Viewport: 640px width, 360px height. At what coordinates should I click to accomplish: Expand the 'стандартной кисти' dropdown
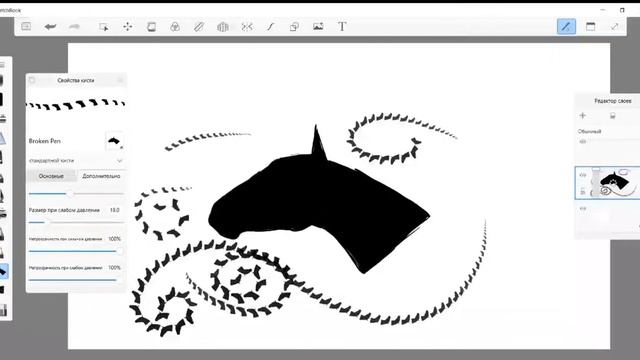pos(76,161)
